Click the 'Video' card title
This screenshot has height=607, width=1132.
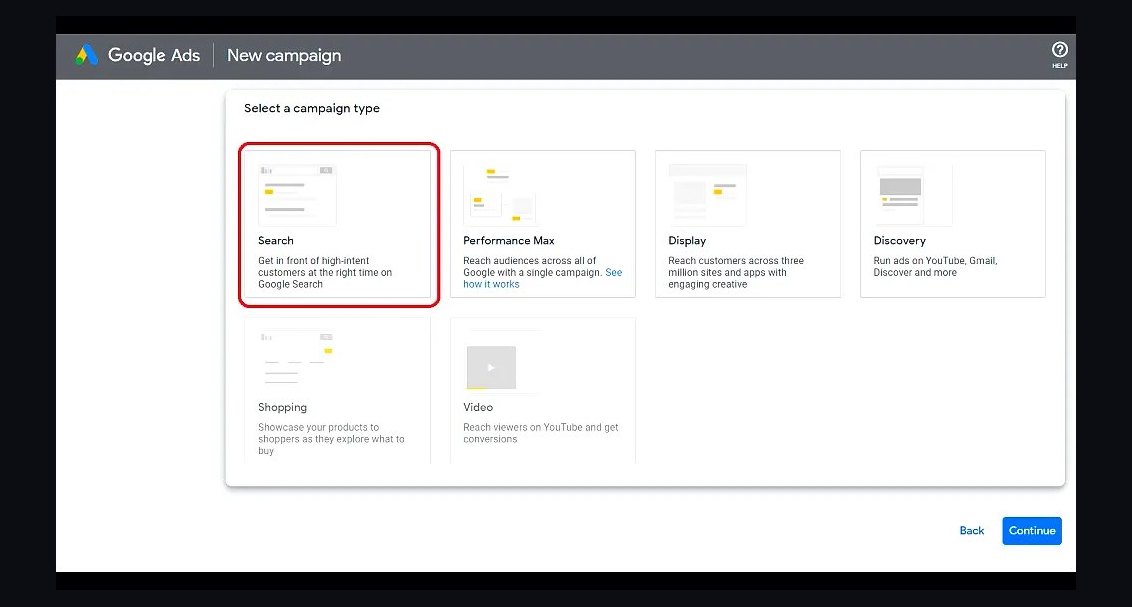[x=478, y=407]
